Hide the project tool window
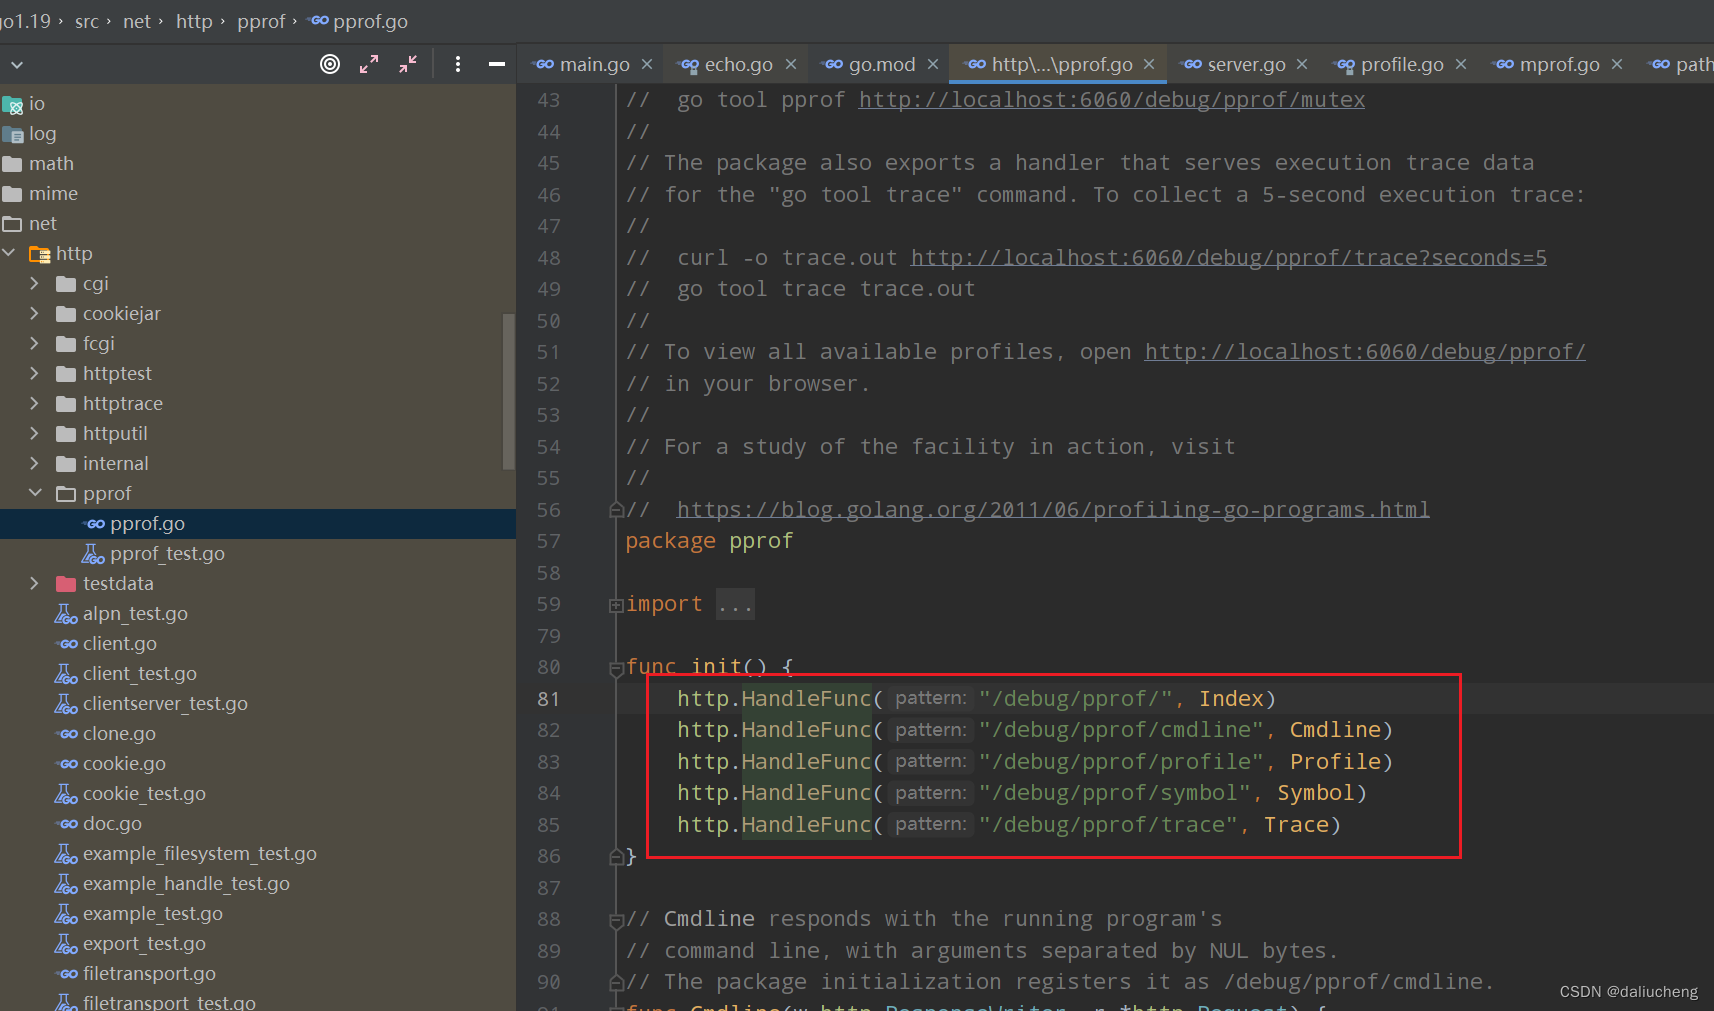1714x1011 pixels. click(x=496, y=64)
